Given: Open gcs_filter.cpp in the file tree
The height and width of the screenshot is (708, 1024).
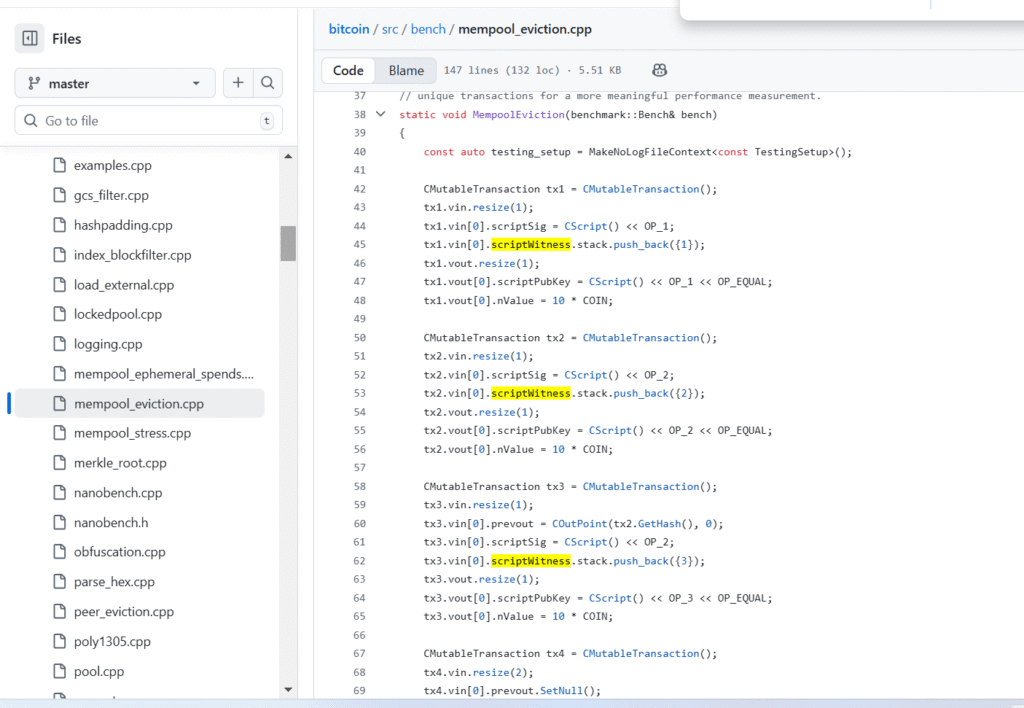Looking at the screenshot, I should [111, 195].
